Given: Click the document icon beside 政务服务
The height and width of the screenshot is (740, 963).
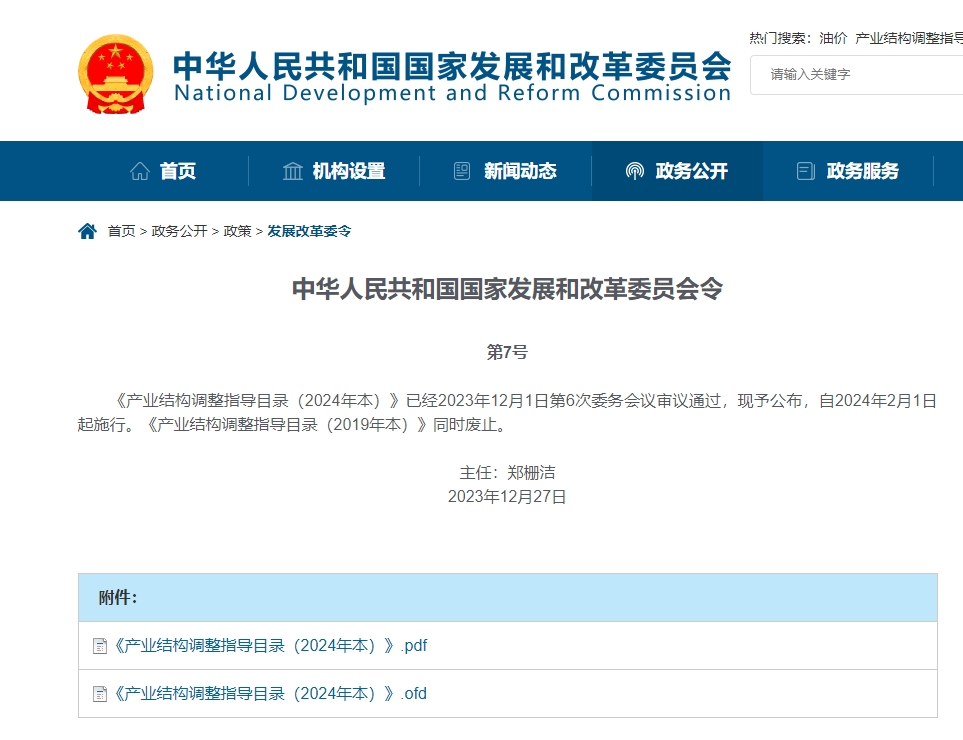Looking at the screenshot, I should tap(805, 171).
